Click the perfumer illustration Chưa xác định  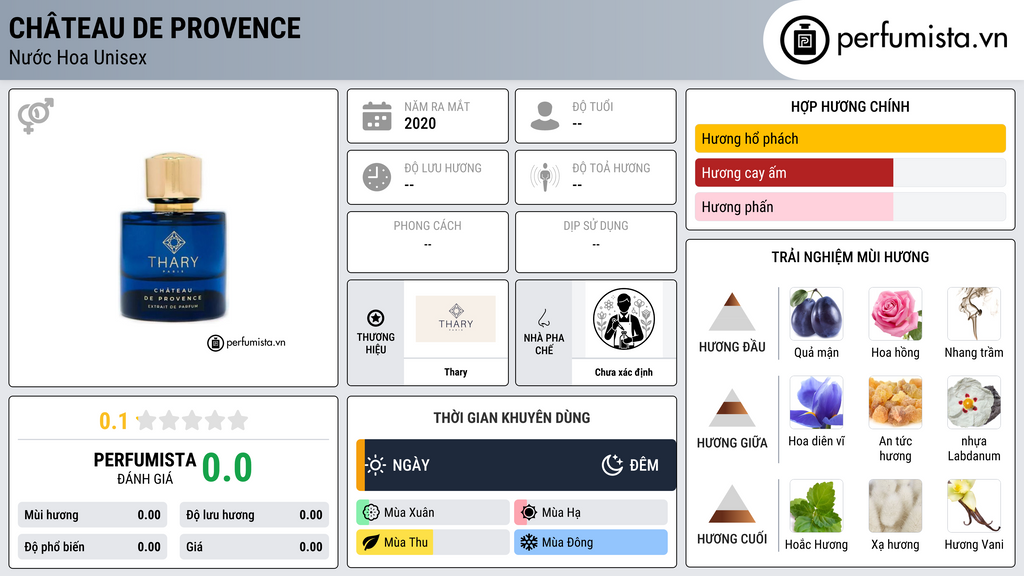coord(624,319)
